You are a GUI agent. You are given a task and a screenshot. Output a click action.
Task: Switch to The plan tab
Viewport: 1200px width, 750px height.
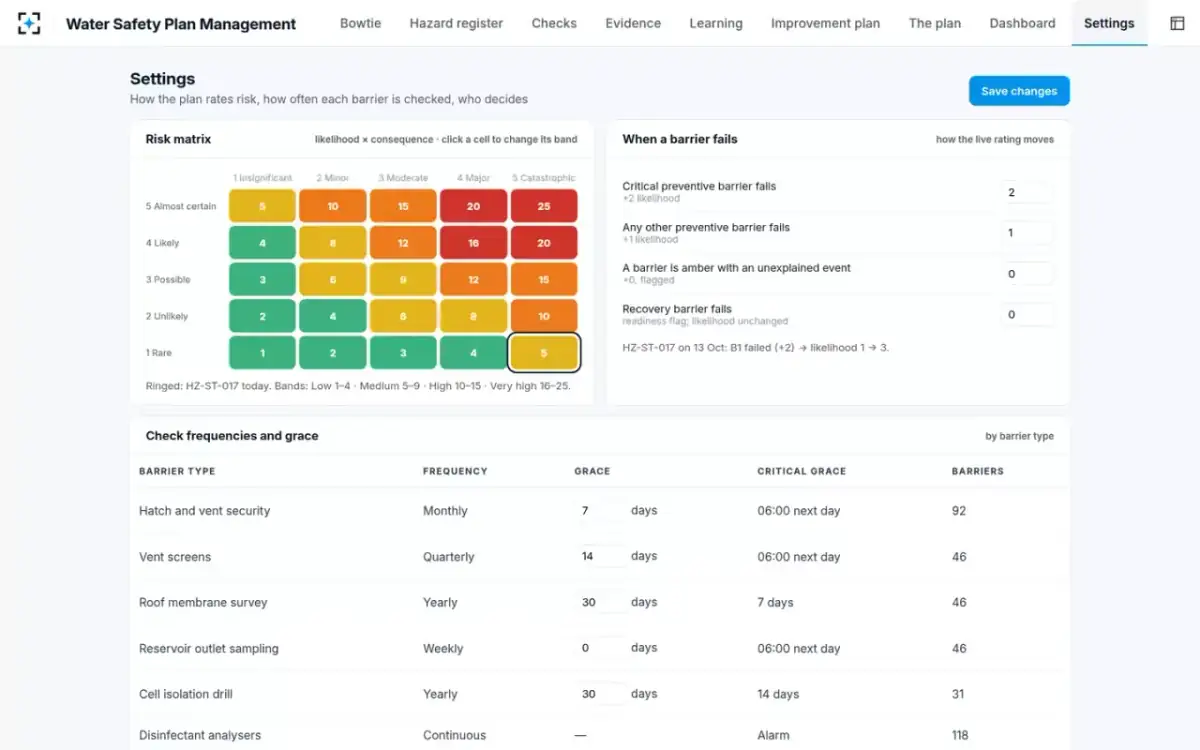[935, 23]
